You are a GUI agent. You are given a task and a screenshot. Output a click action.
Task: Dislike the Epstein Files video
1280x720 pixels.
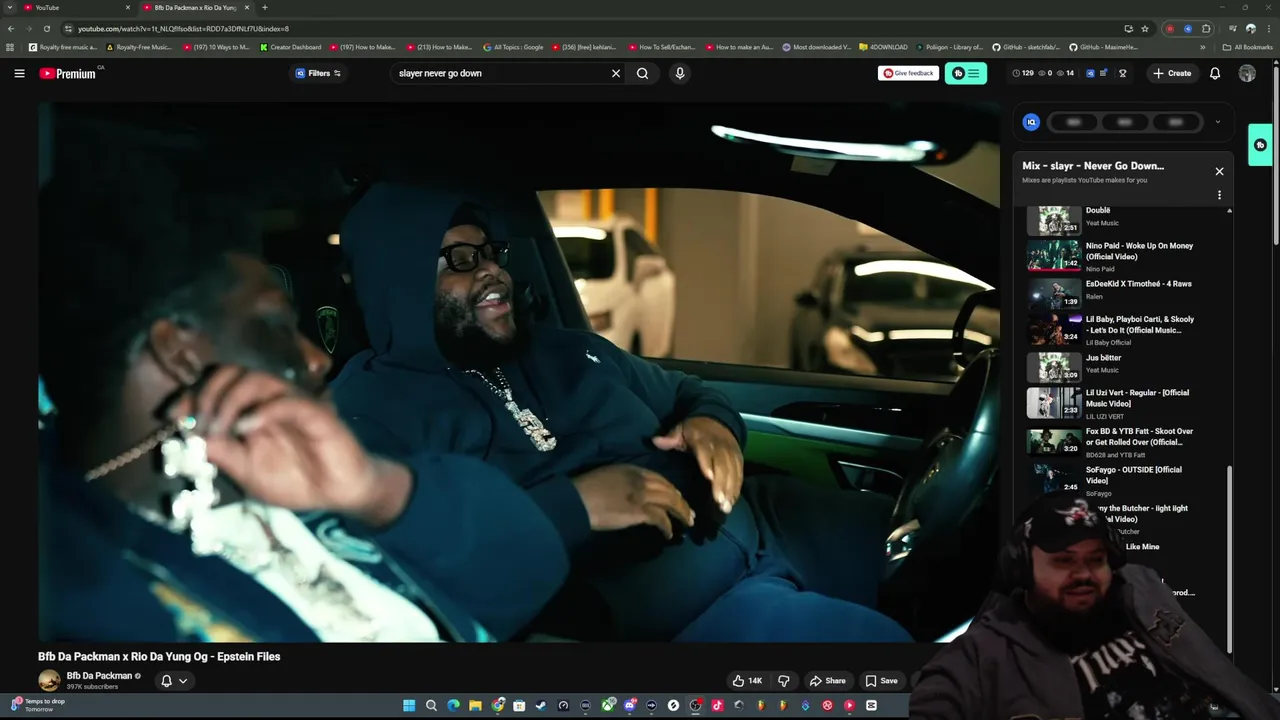(x=784, y=681)
